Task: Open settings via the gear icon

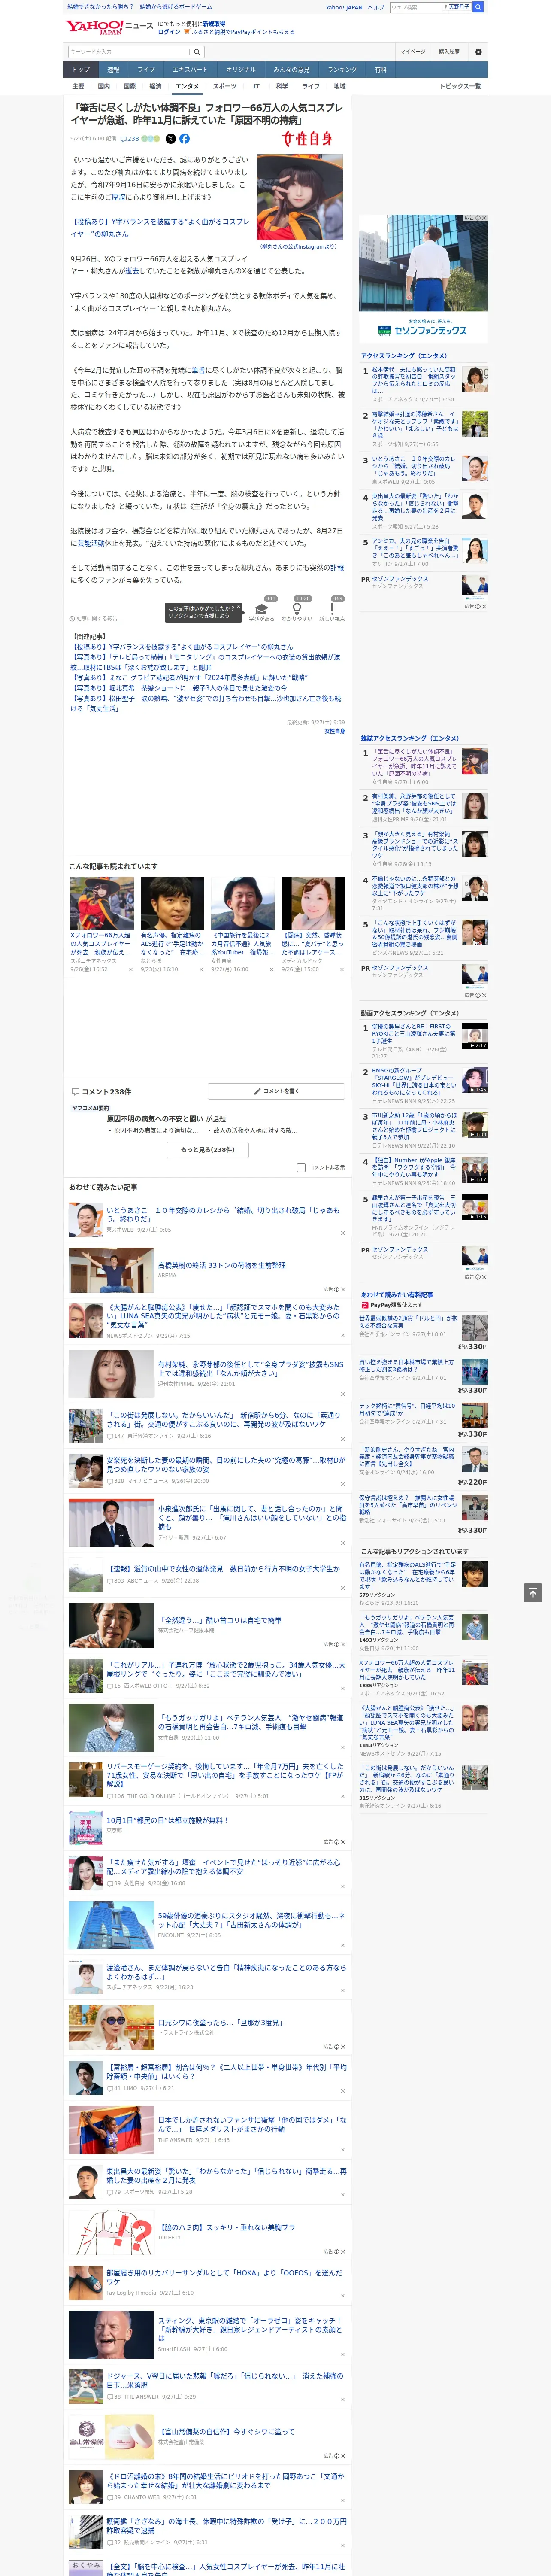Action: (478, 52)
